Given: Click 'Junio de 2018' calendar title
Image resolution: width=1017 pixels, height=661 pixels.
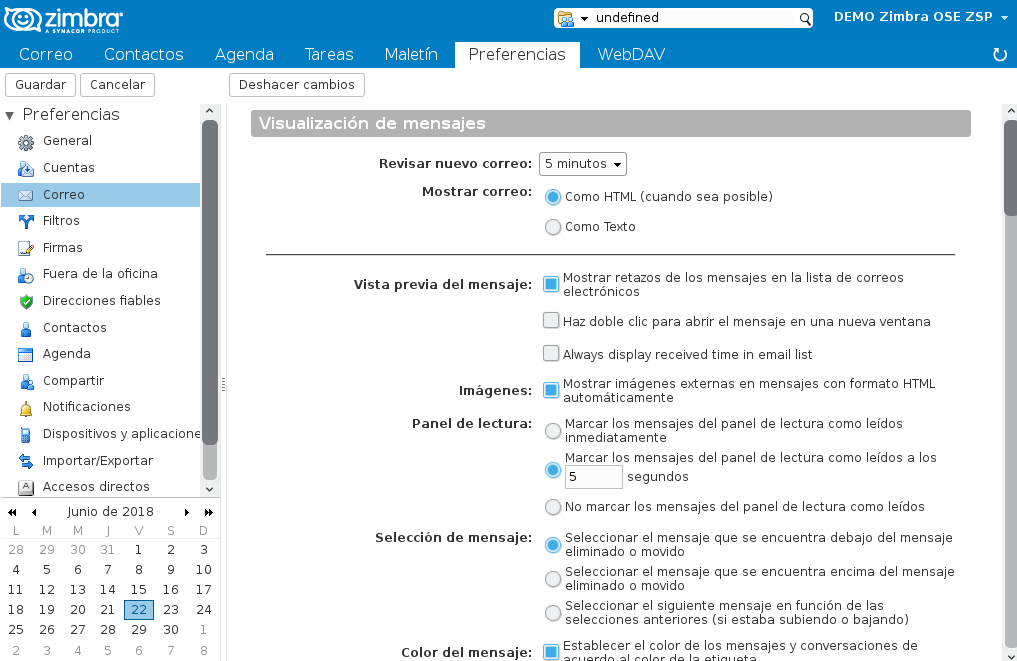Looking at the screenshot, I should click(x=110, y=512).
